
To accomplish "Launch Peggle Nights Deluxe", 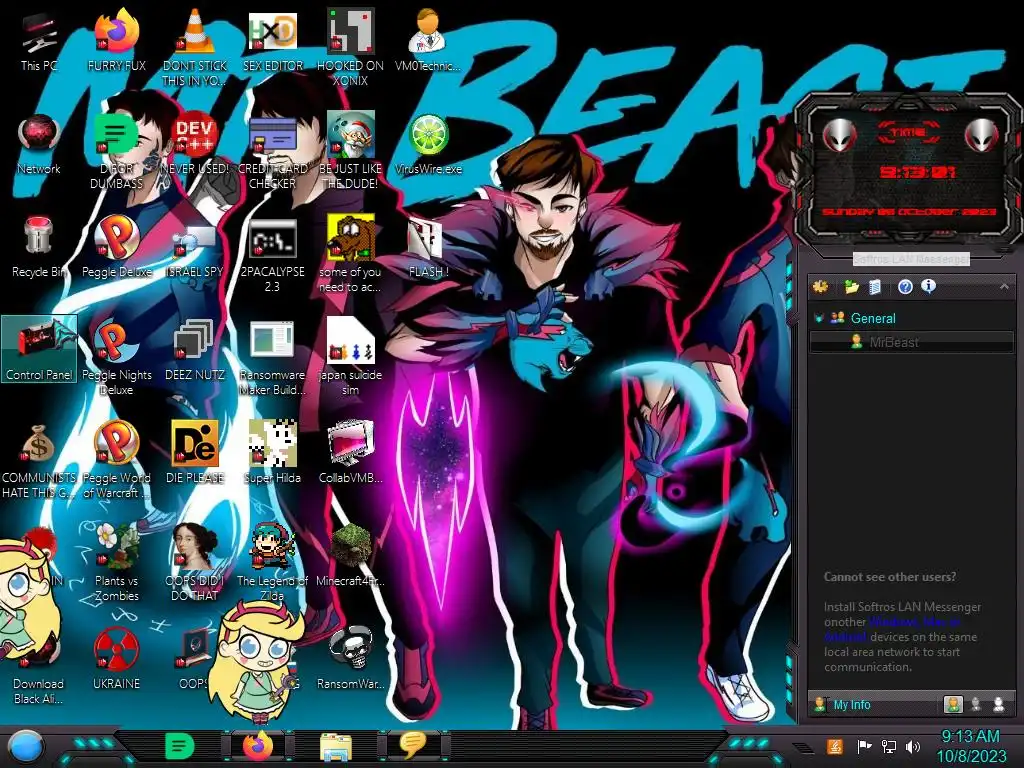I will click(x=117, y=358).
